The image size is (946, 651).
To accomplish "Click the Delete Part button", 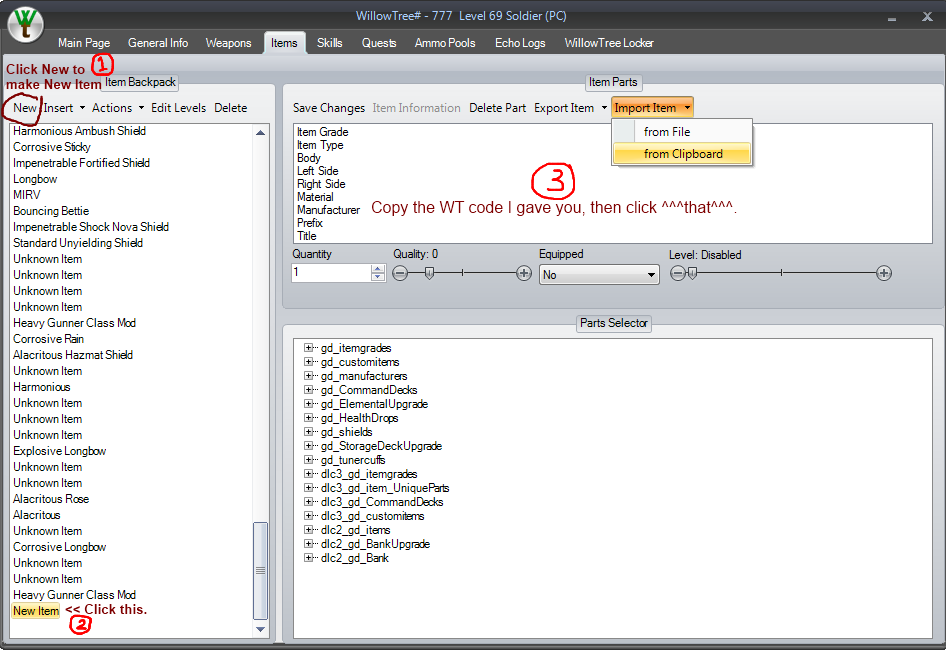I will [498, 108].
